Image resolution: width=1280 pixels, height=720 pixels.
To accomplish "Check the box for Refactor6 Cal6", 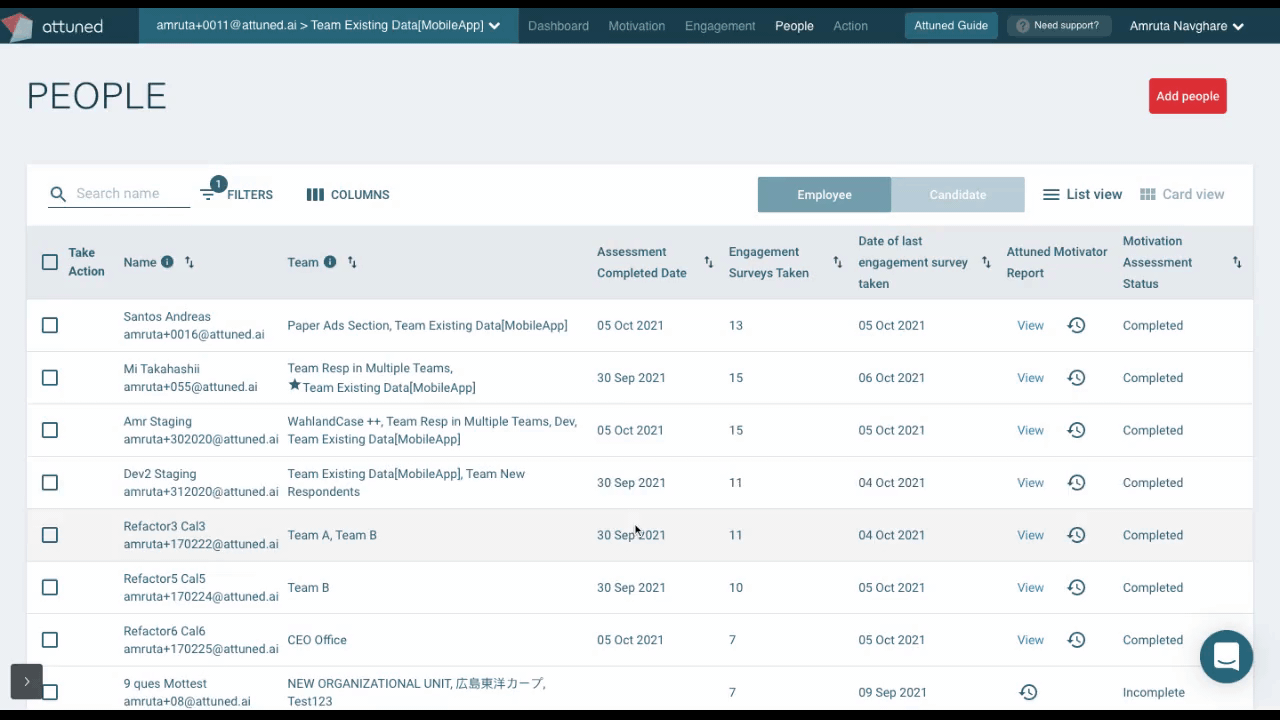I will (x=50, y=640).
